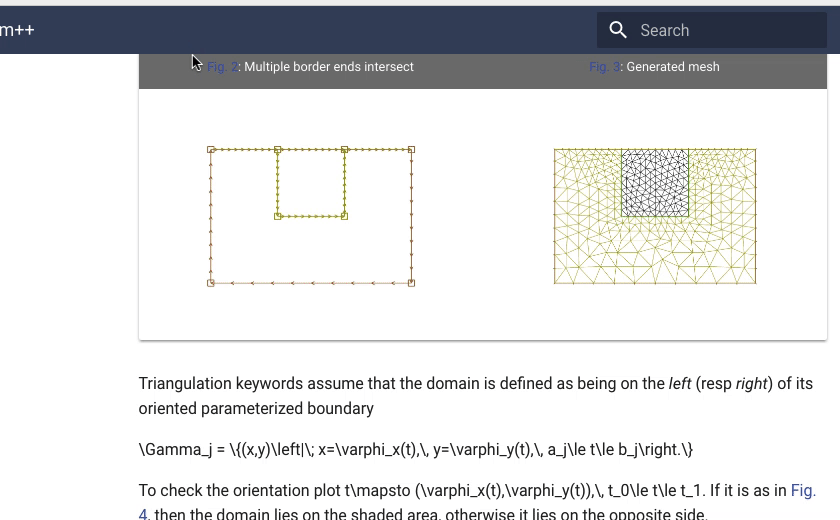Focus the Search input field
This screenshot has width=840, height=520.
pos(711,30)
